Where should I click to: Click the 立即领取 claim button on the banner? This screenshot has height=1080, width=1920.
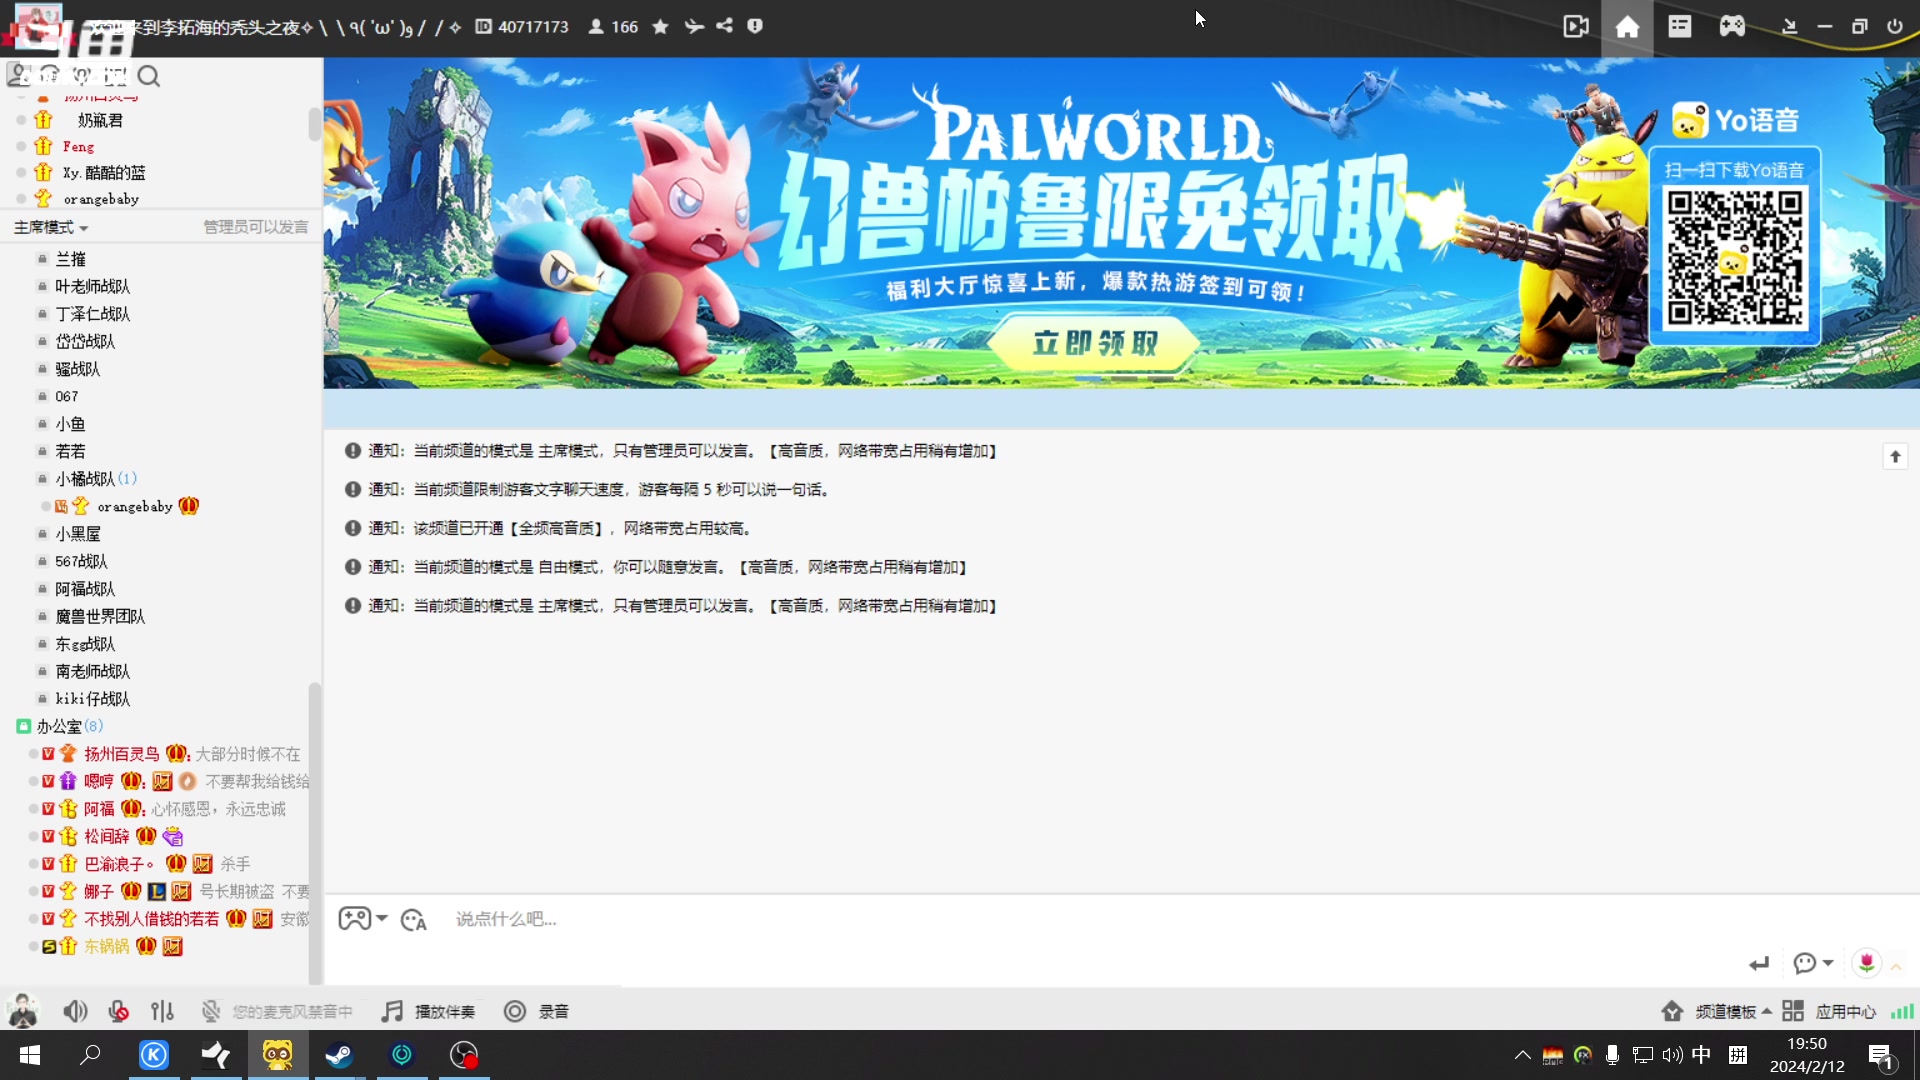tap(1093, 343)
